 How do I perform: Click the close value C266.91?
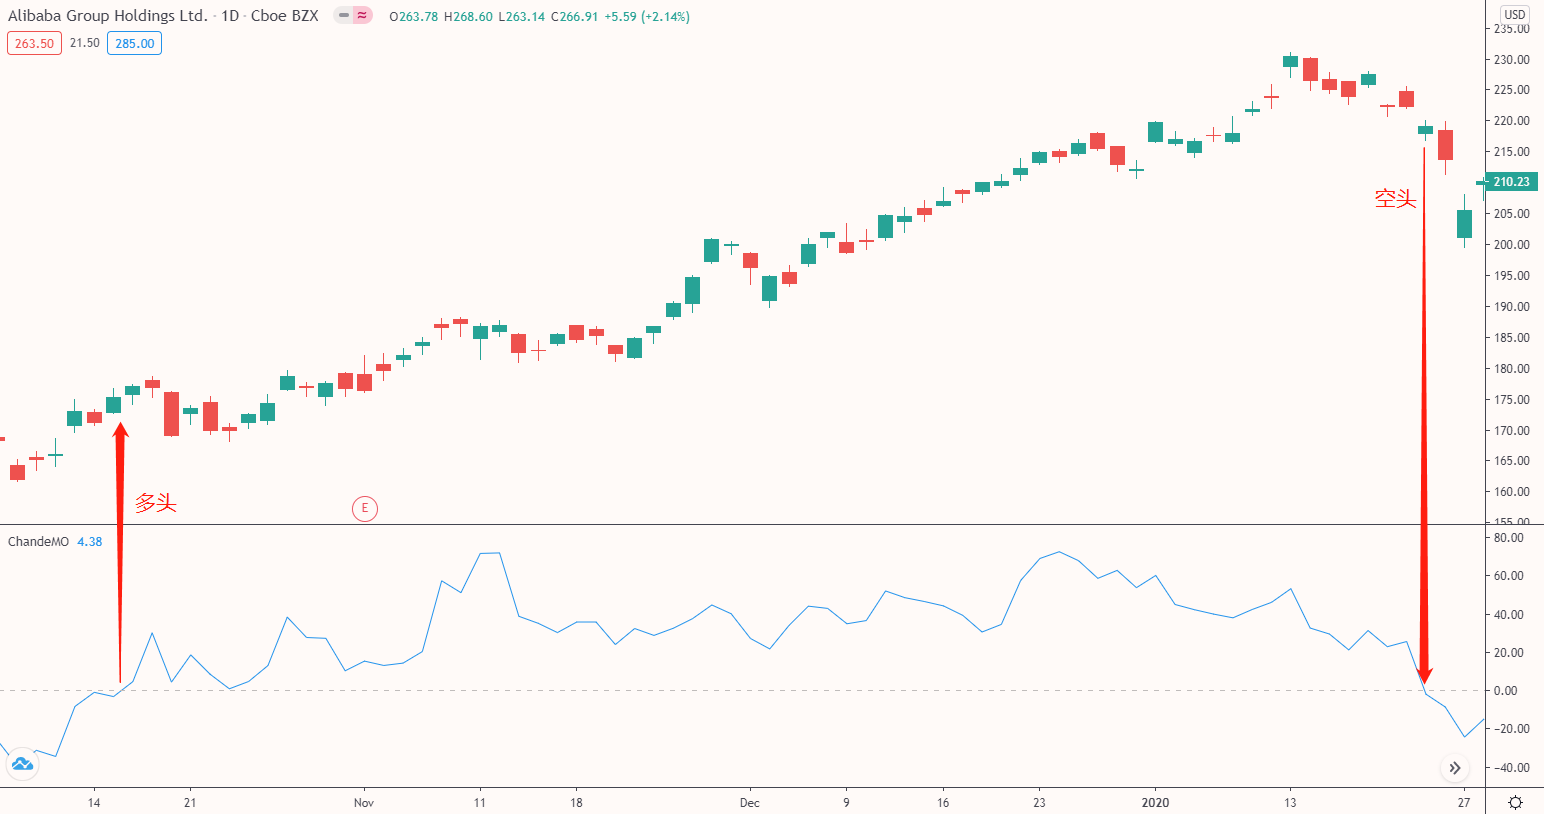click(574, 17)
